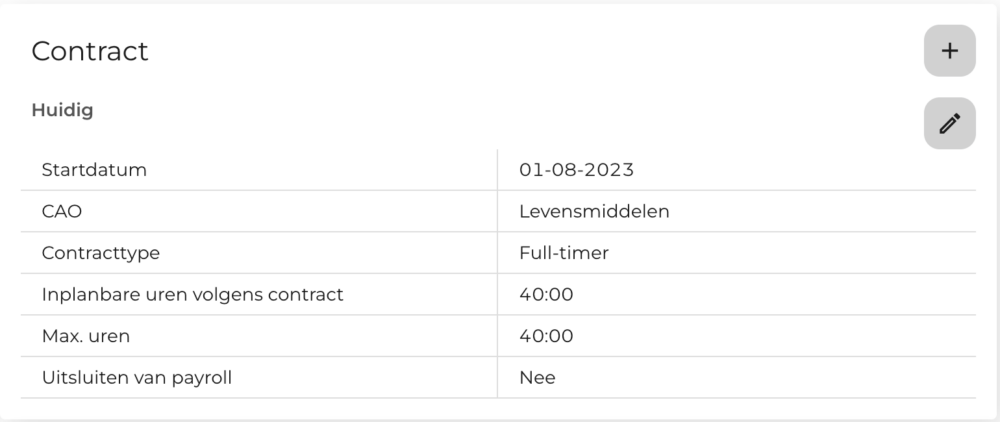
Task: Click the Inplanbare uren volgens contract label
Action: [x=192, y=295]
